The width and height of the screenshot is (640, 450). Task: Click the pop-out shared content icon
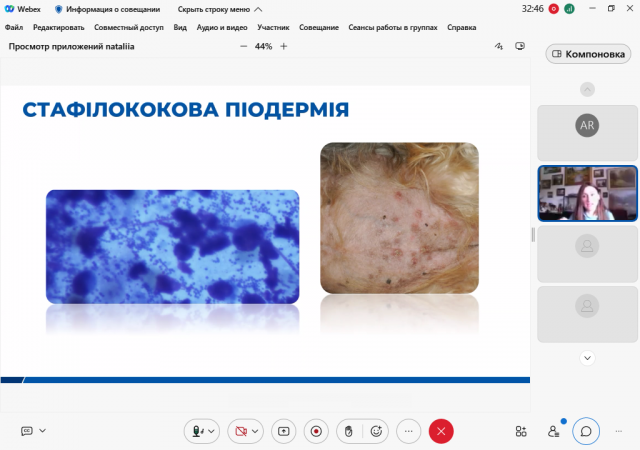pos(520,46)
